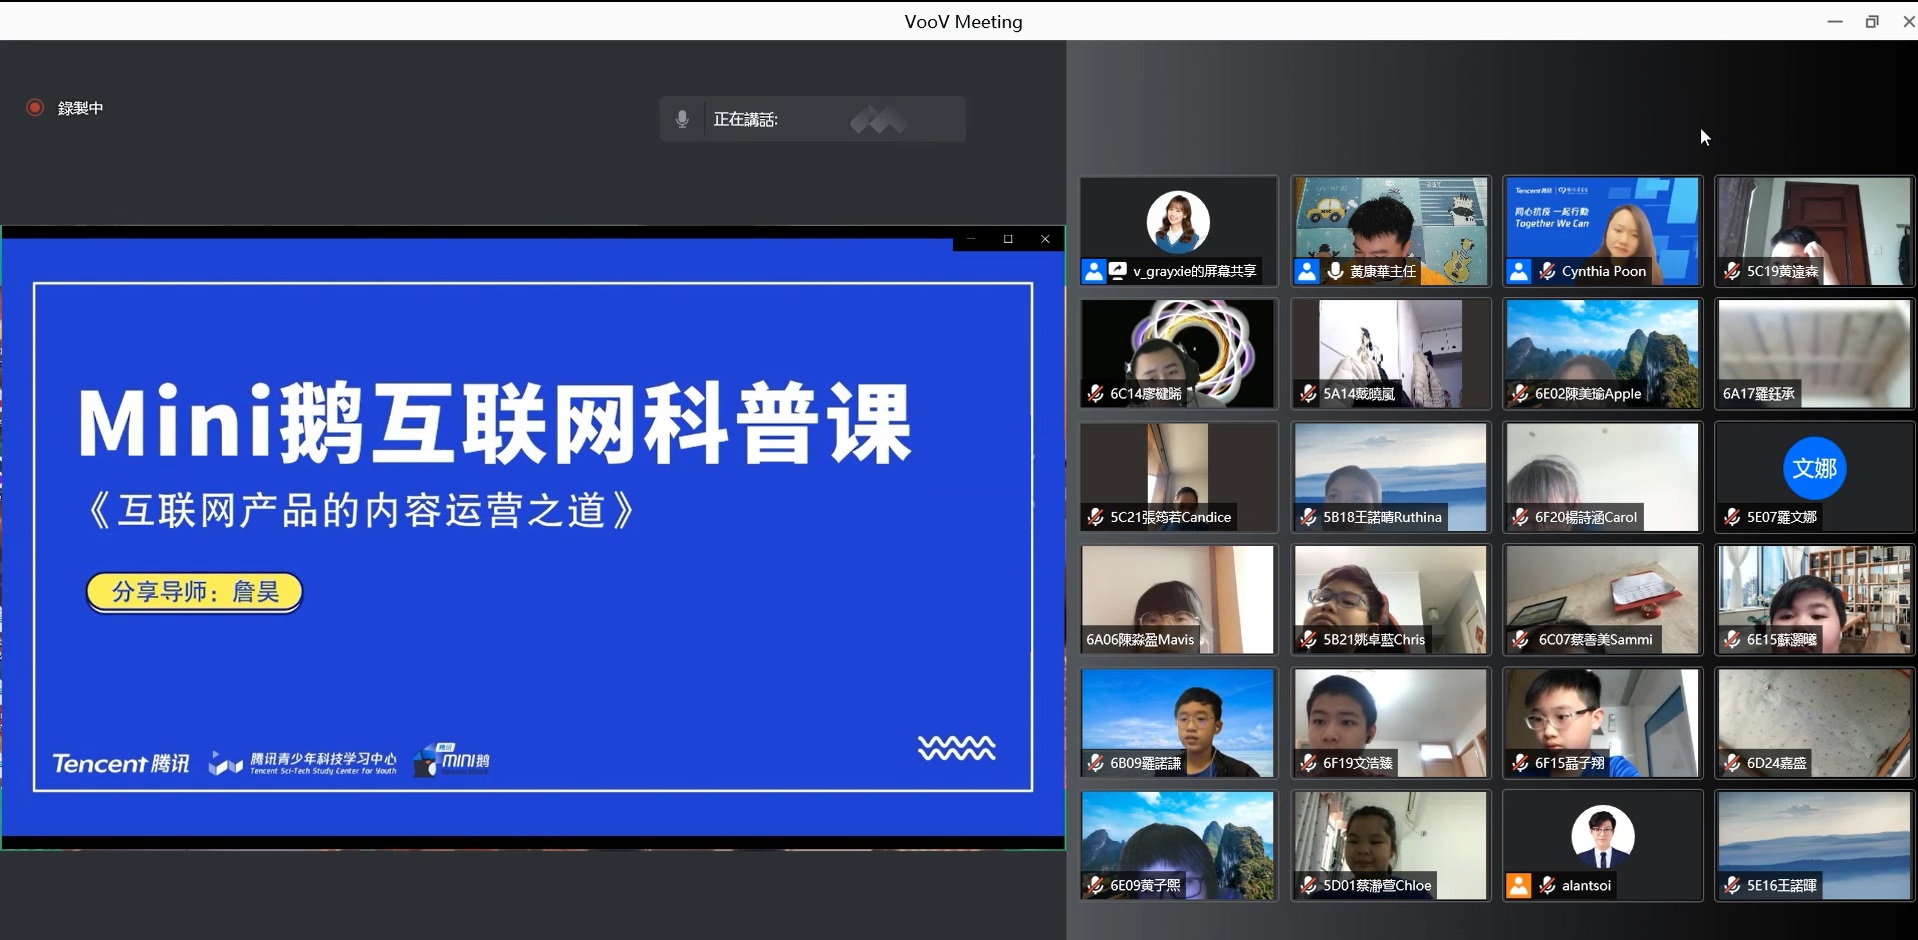Click the red recording indicator icon
1918x940 pixels.
[x=35, y=107]
